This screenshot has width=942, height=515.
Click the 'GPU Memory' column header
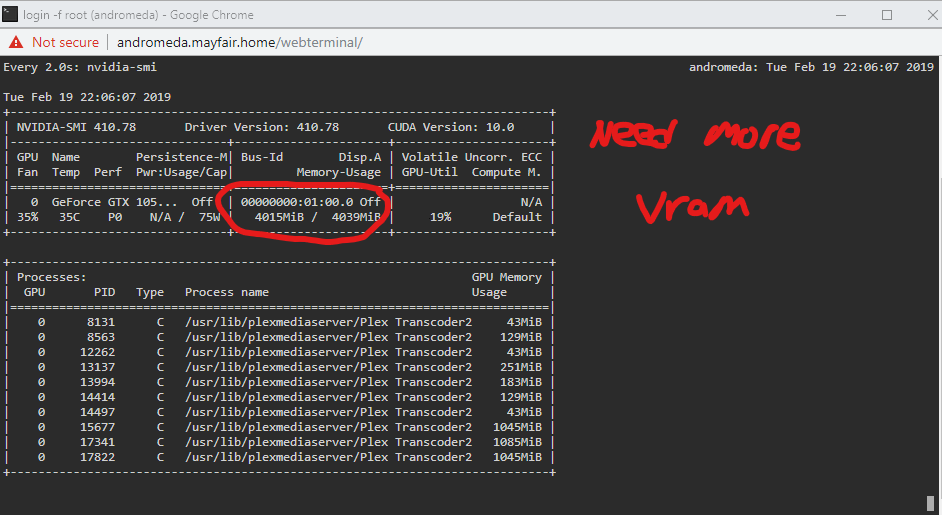(506, 277)
